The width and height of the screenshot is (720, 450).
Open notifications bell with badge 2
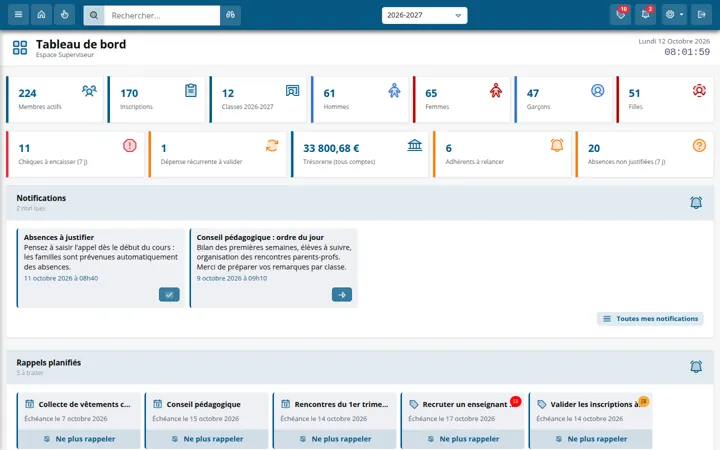[645, 15]
